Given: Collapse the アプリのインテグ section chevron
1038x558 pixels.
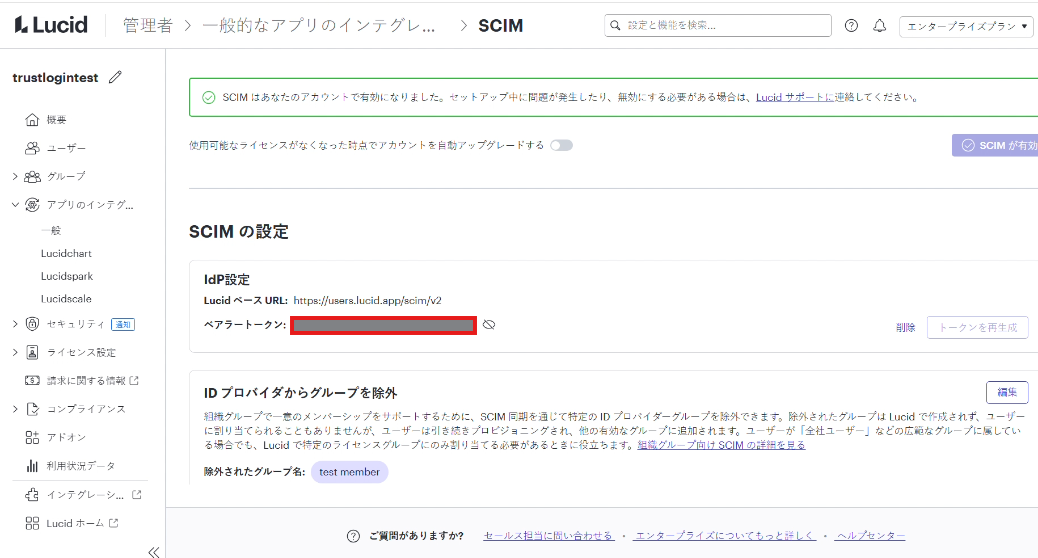Looking at the screenshot, I should click(15, 205).
